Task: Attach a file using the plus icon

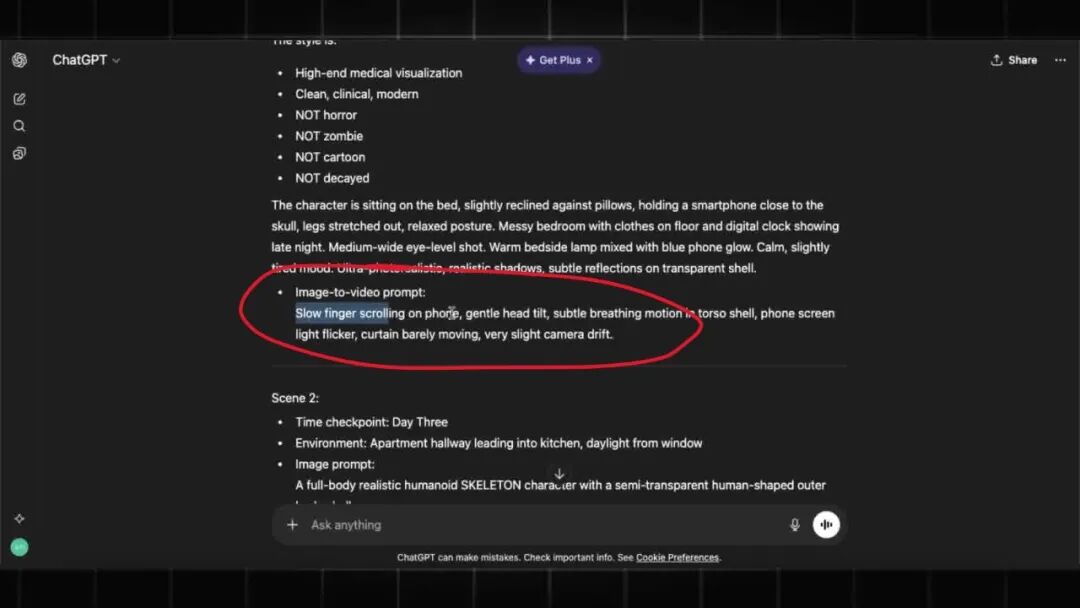Action: pyautogui.click(x=292, y=525)
